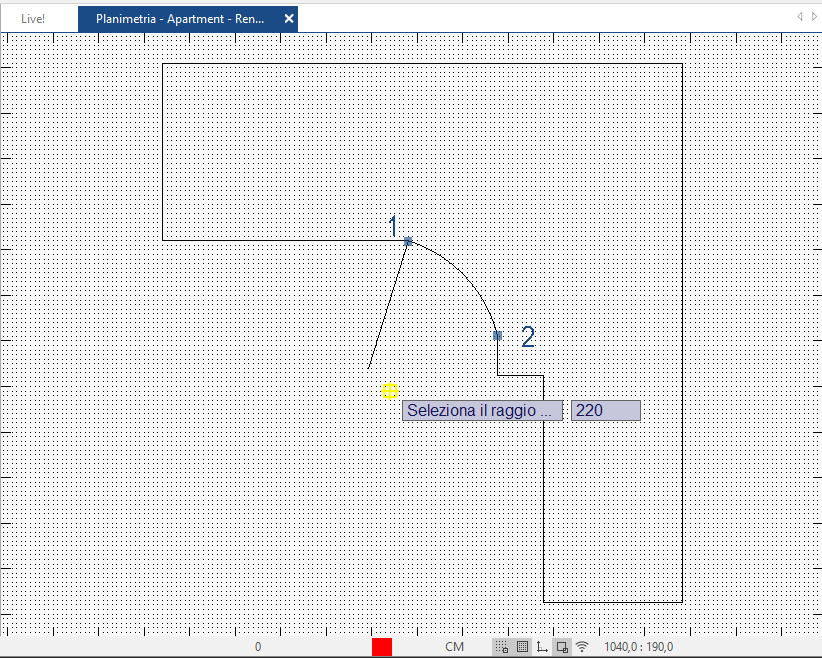
Task: Click arc handle point 1
Action: (408, 241)
